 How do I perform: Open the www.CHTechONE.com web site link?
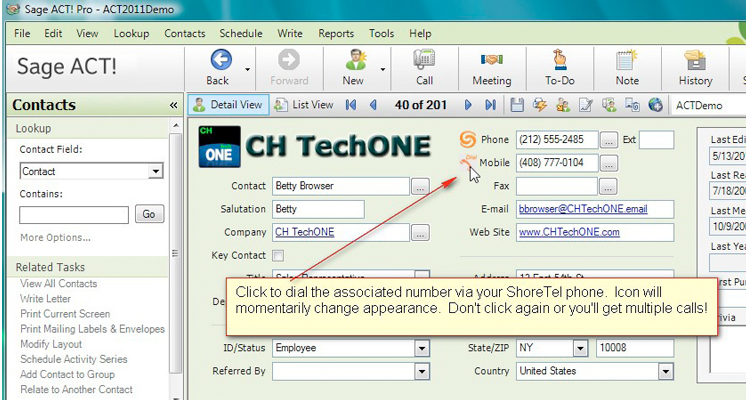(569, 232)
